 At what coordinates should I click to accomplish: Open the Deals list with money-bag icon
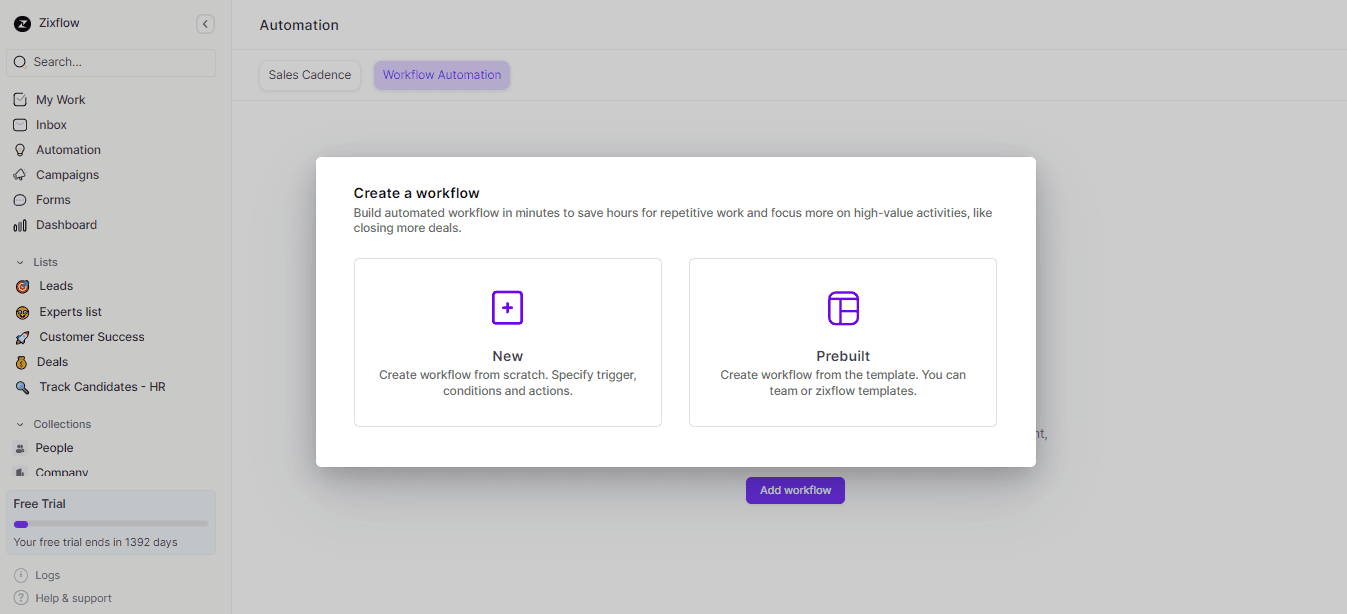click(23, 361)
